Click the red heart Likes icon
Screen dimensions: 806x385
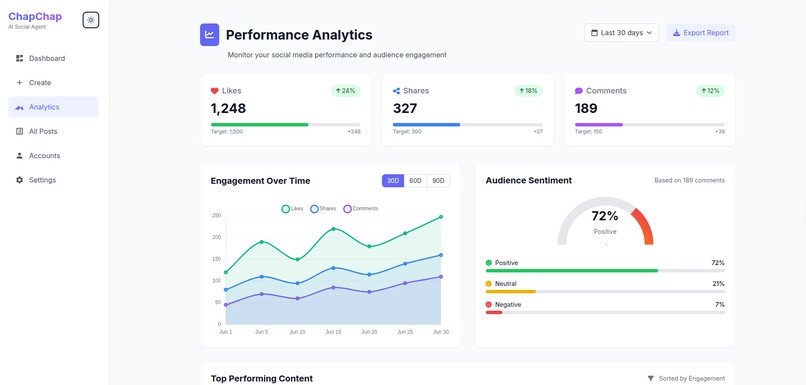point(215,91)
